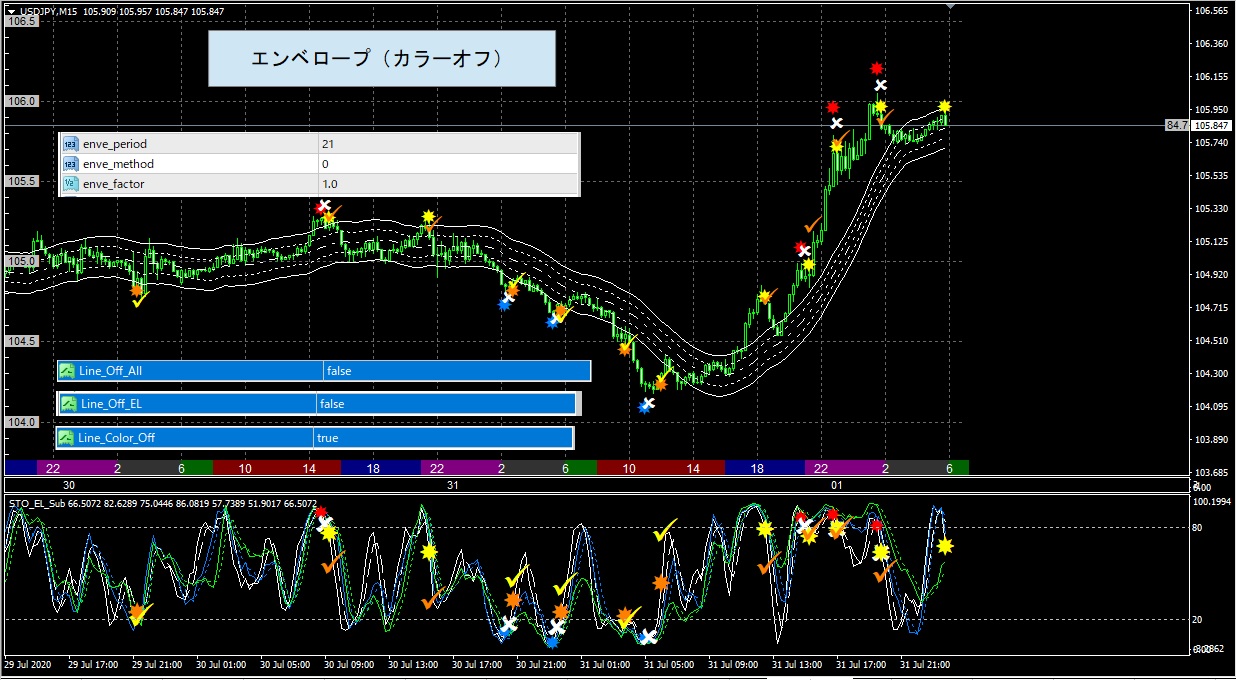The image size is (1236, 680).
Task: Edit the enve_factor value 1.0
Action: [448, 184]
